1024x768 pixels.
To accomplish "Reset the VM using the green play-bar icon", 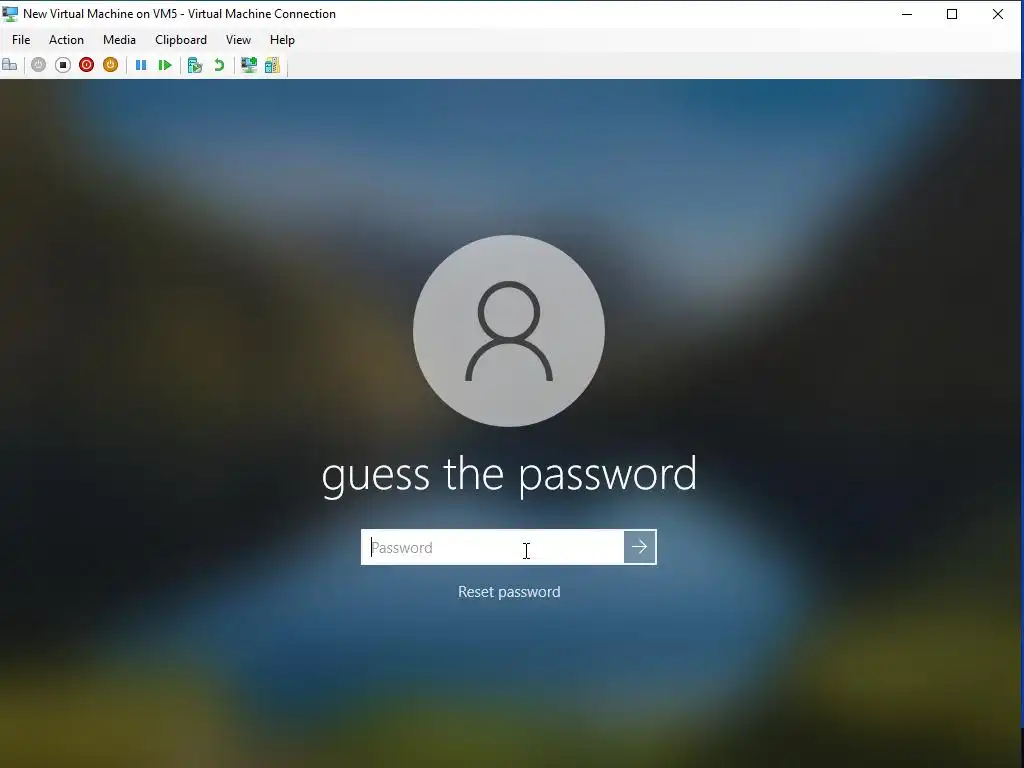I will [x=165, y=65].
